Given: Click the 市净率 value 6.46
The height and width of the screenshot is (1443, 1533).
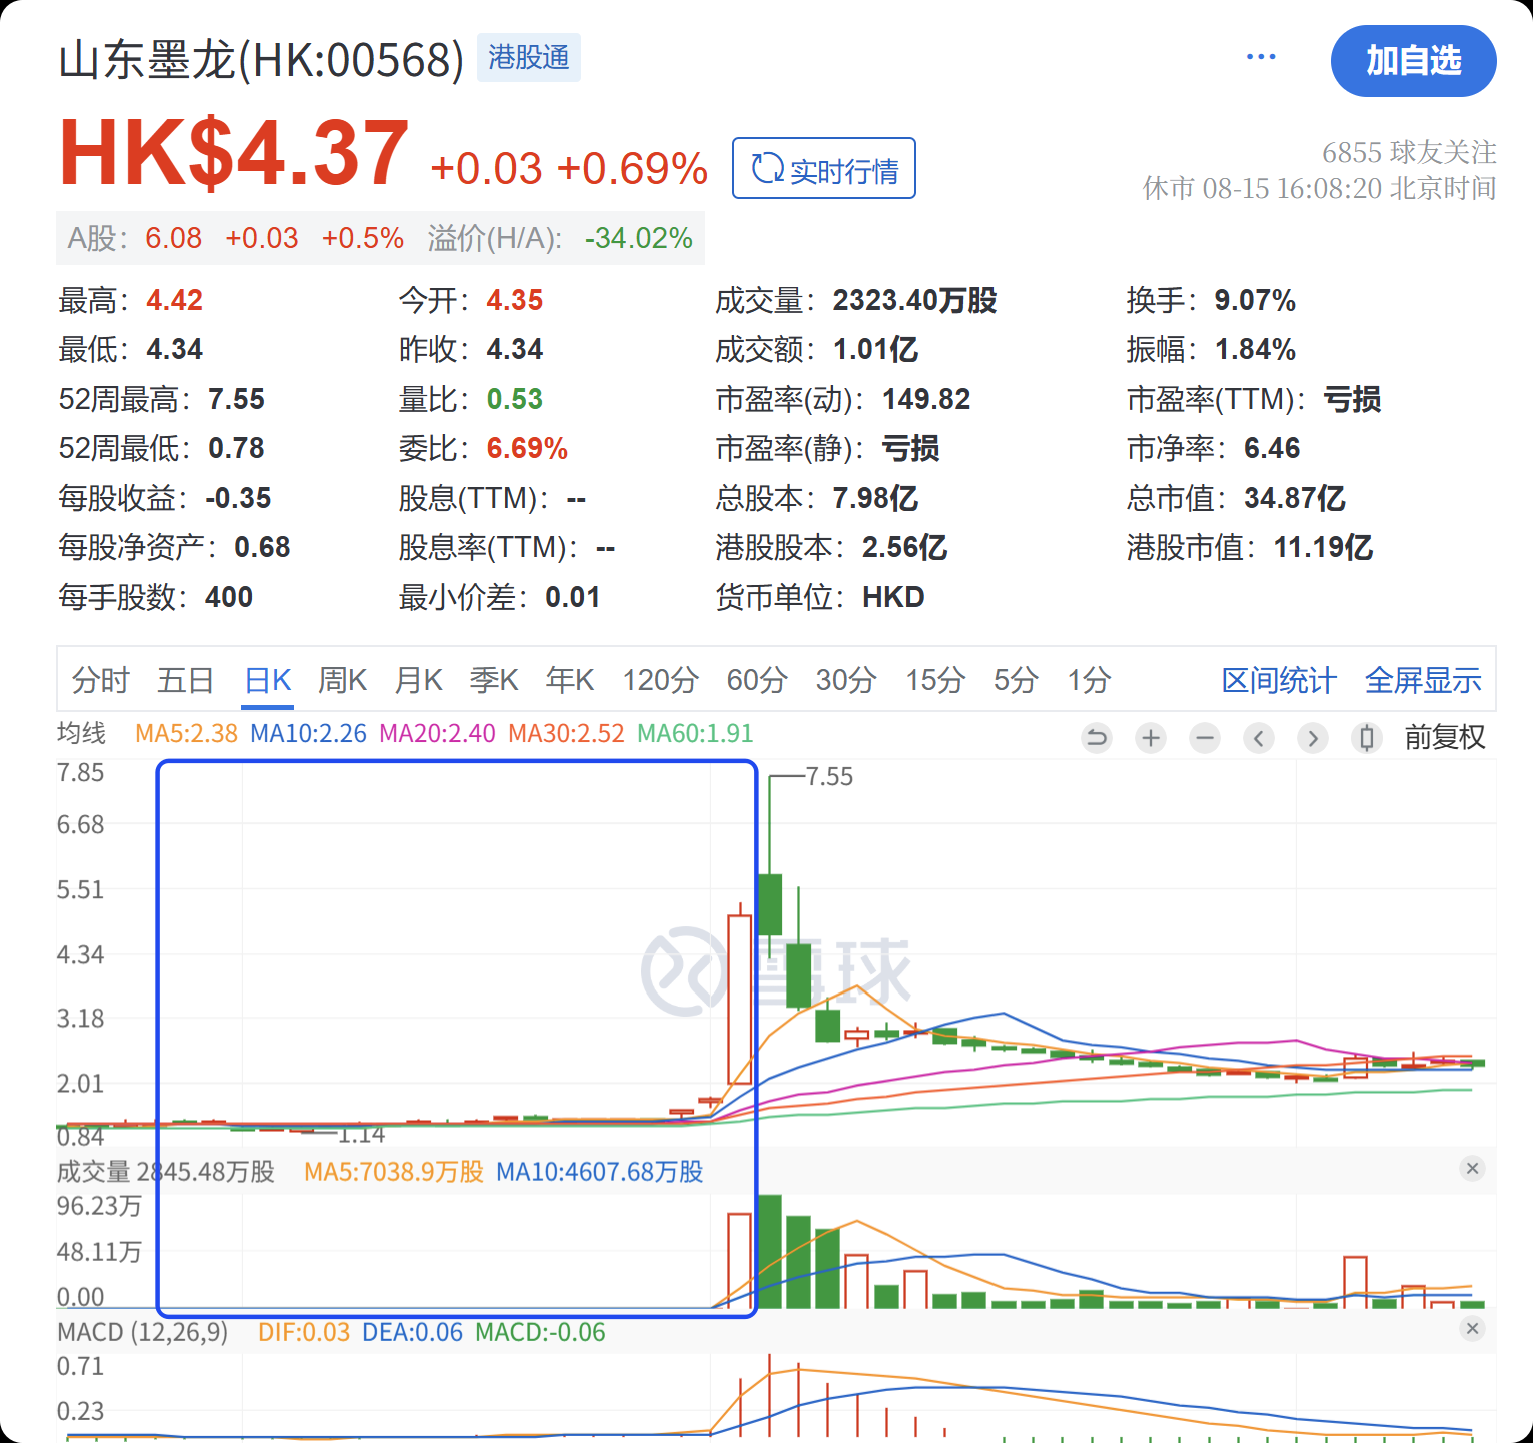Looking at the screenshot, I should click(1272, 448).
